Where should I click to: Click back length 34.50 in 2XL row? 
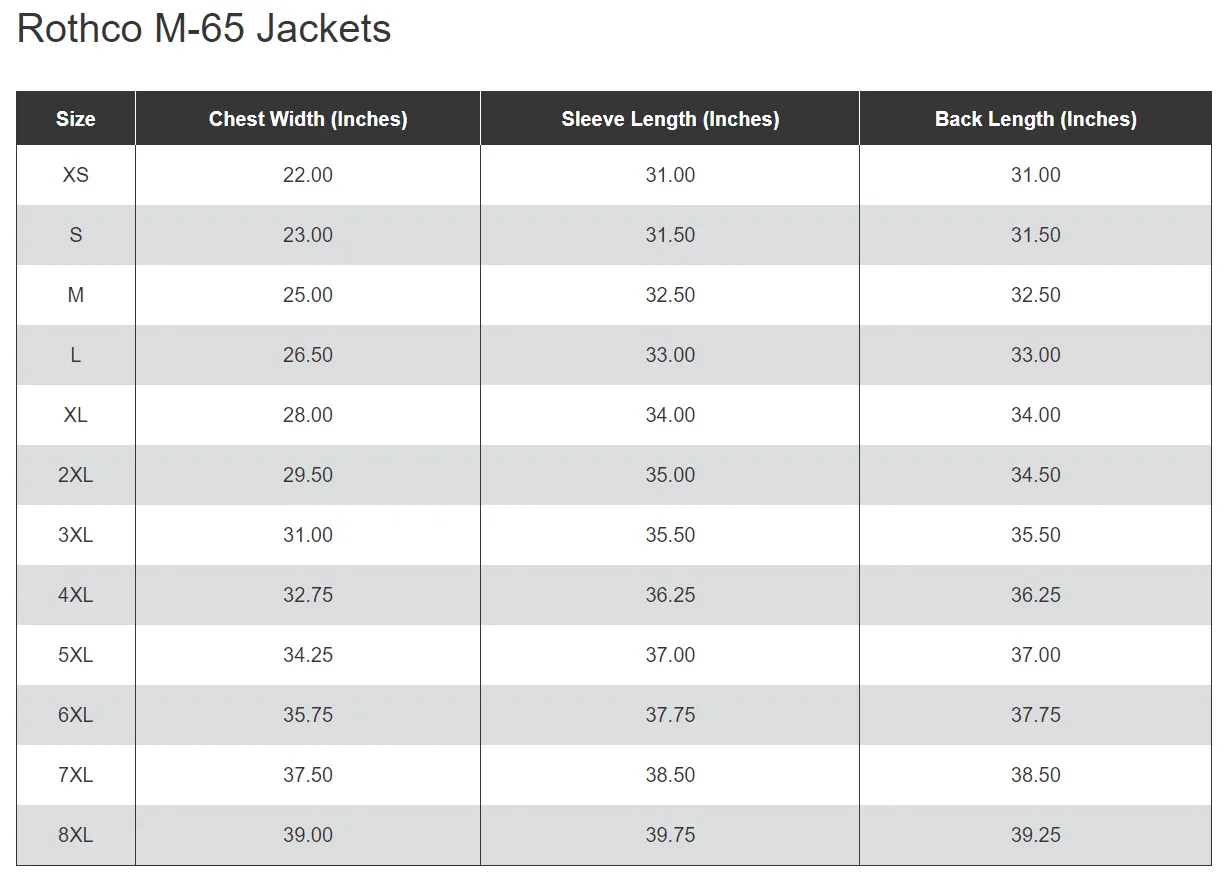tap(1036, 475)
